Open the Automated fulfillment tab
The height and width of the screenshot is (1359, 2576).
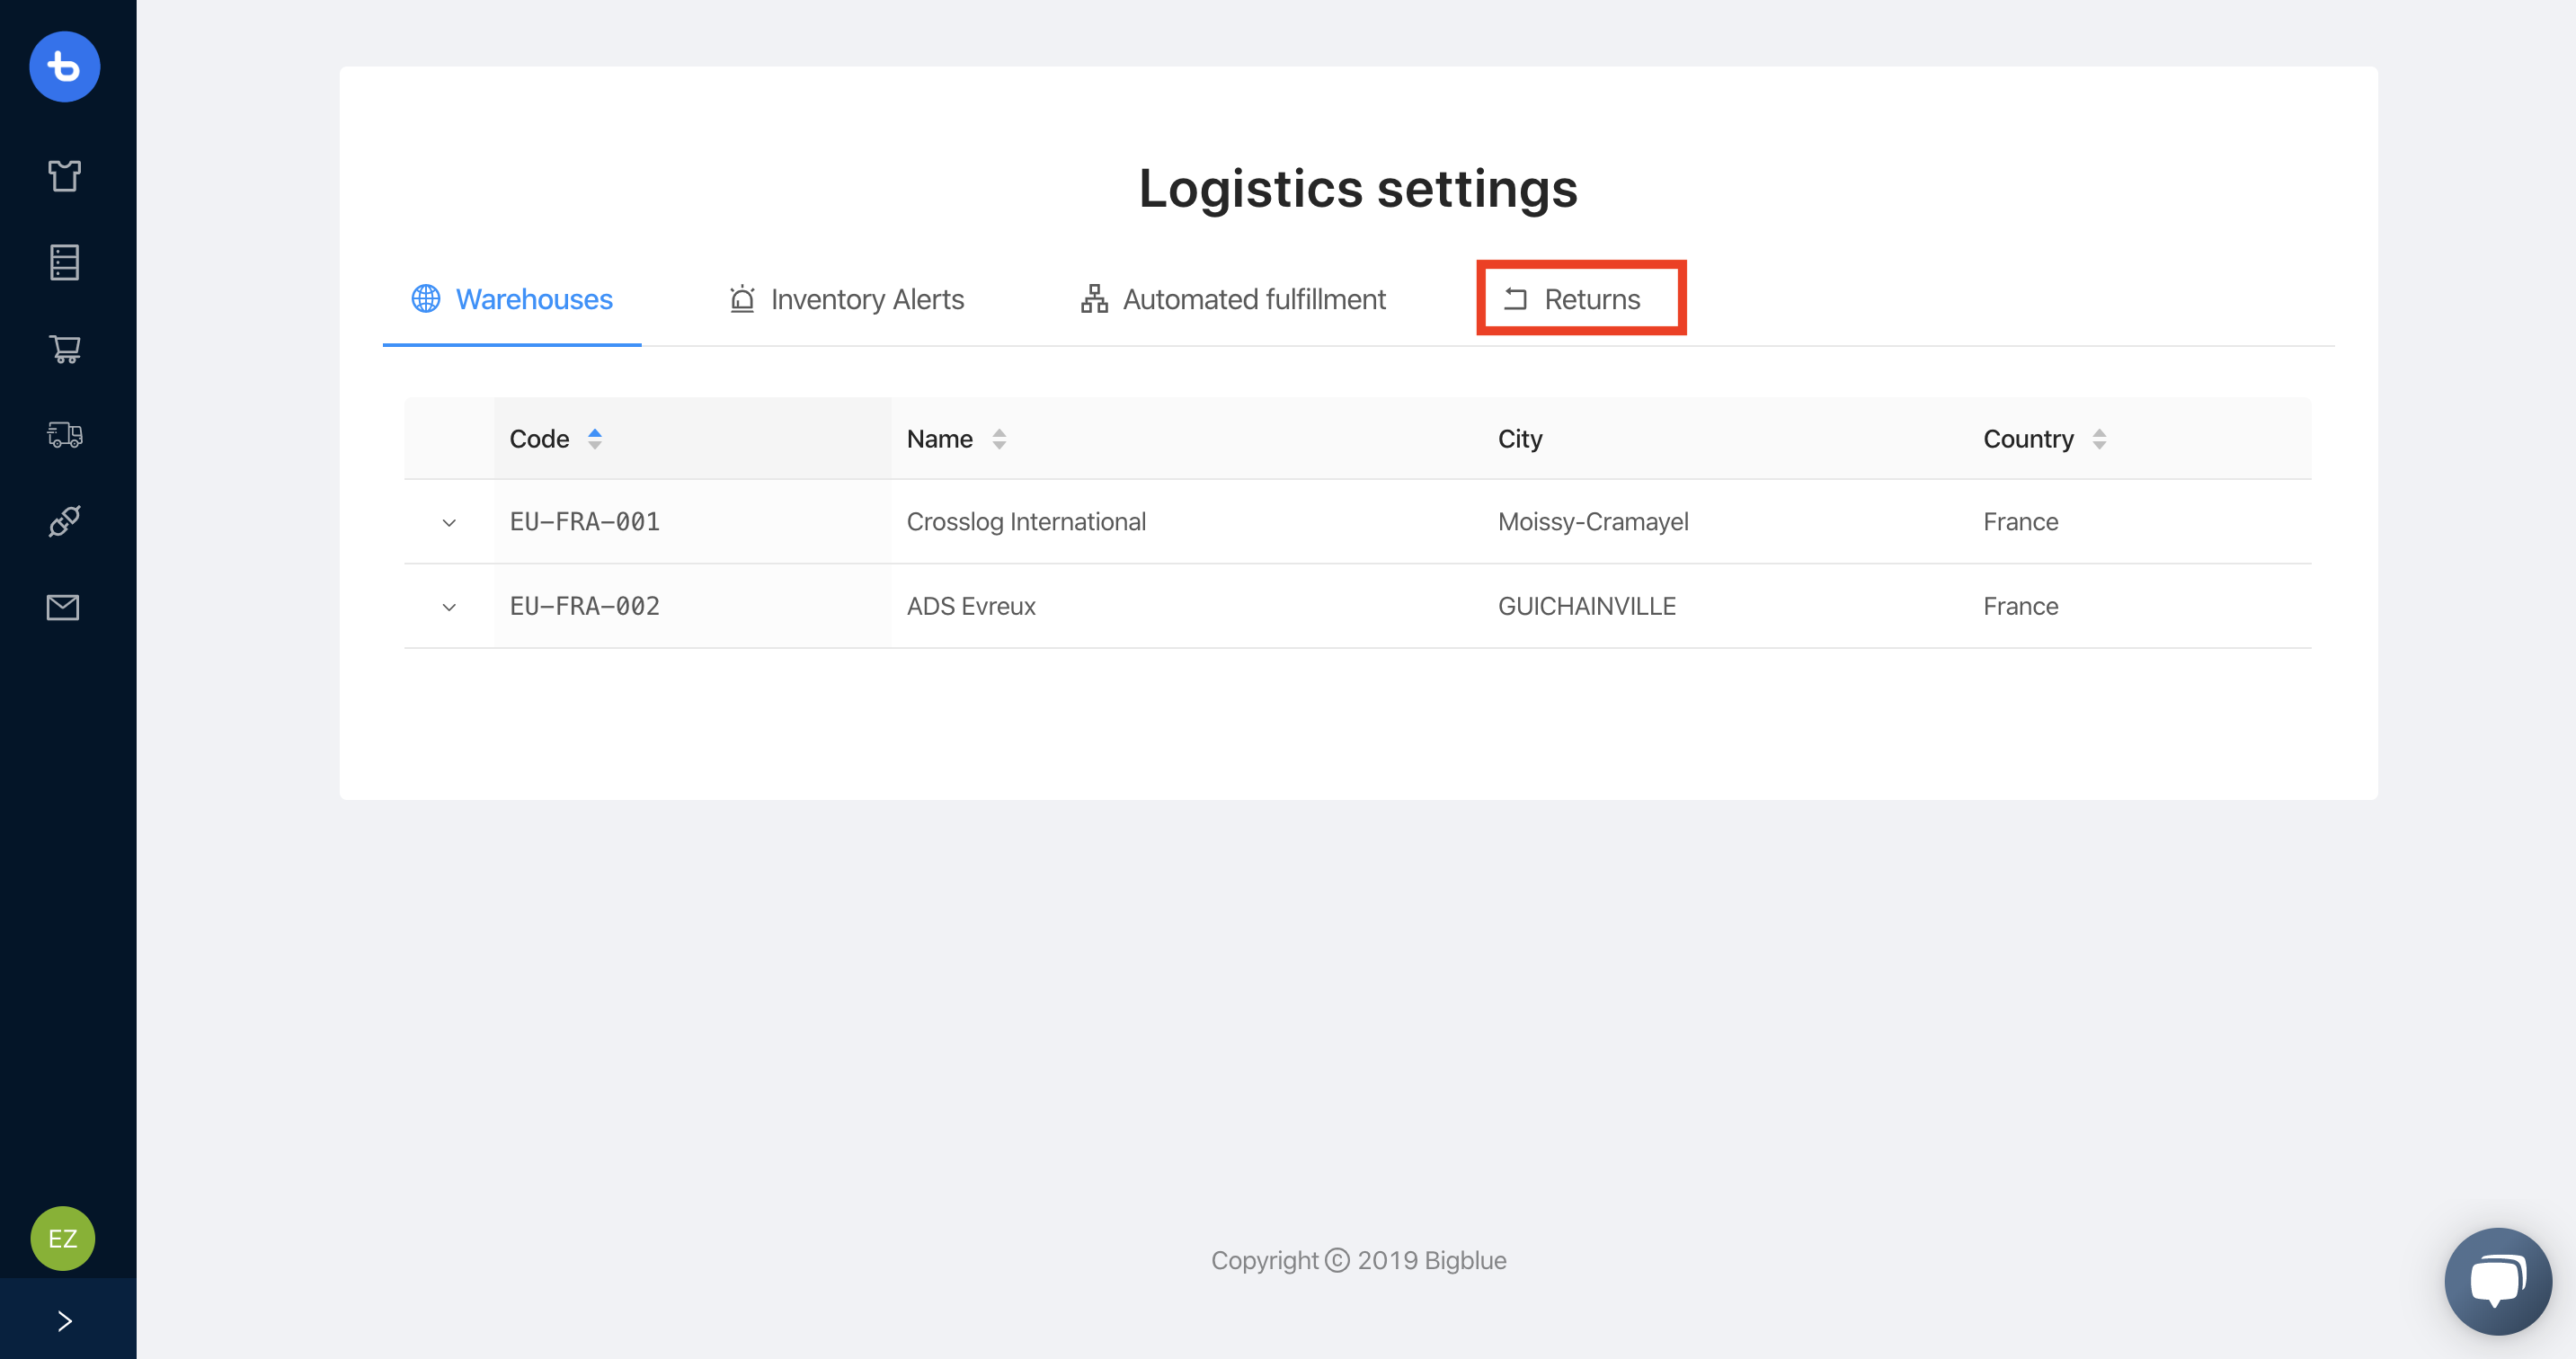pos(1232,299)
